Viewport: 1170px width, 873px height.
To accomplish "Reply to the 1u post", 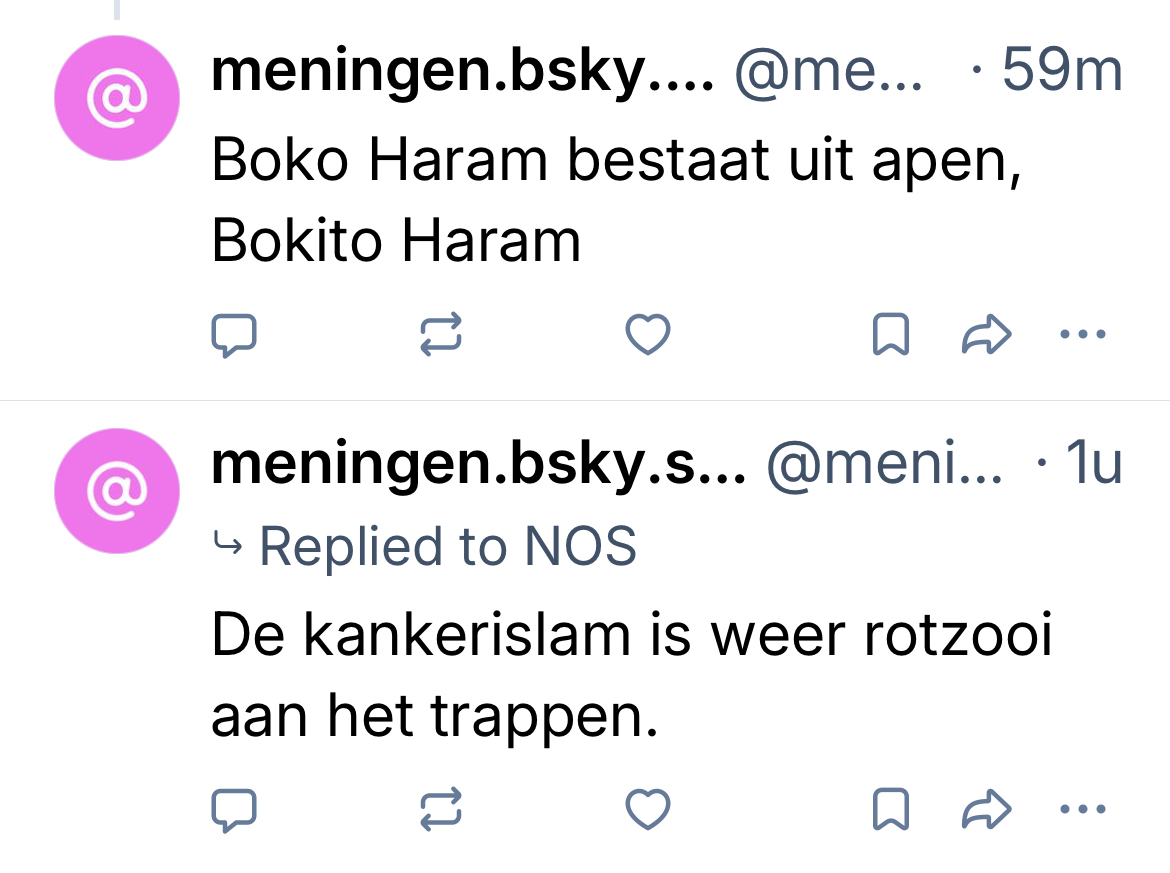I will coord(235,809).
